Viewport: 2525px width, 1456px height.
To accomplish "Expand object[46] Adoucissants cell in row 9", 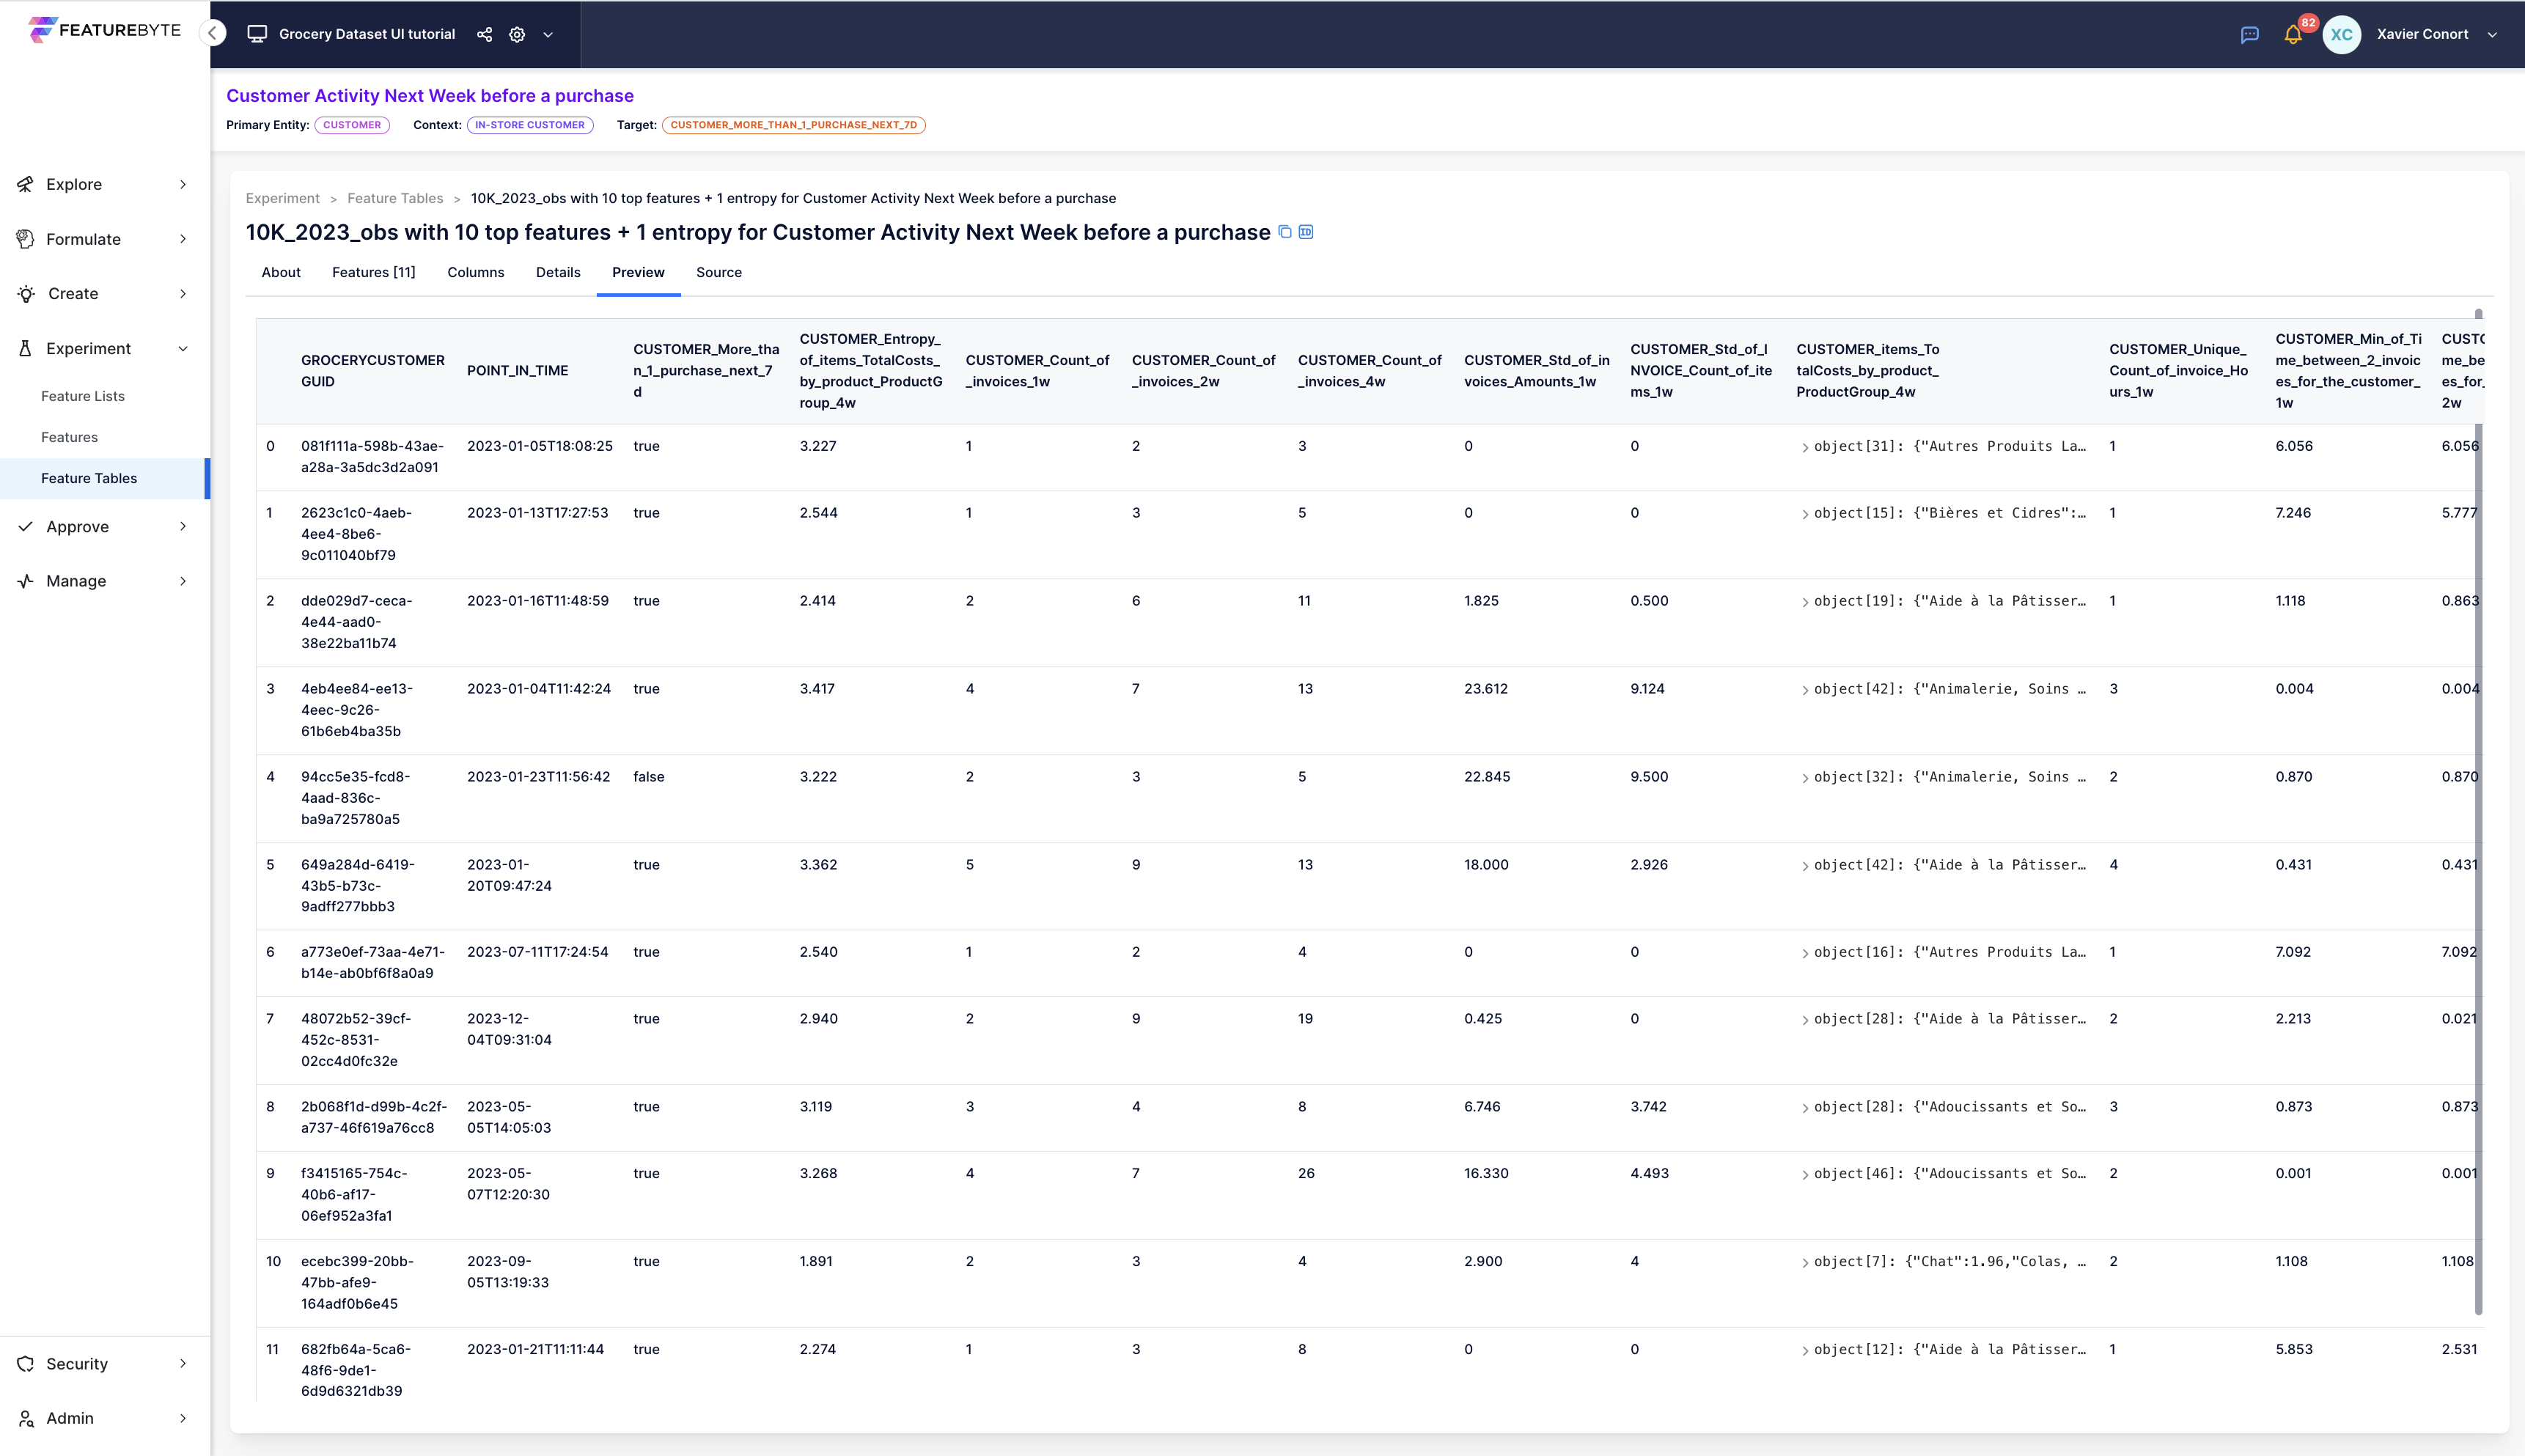I will (x=1805, y=1175).
